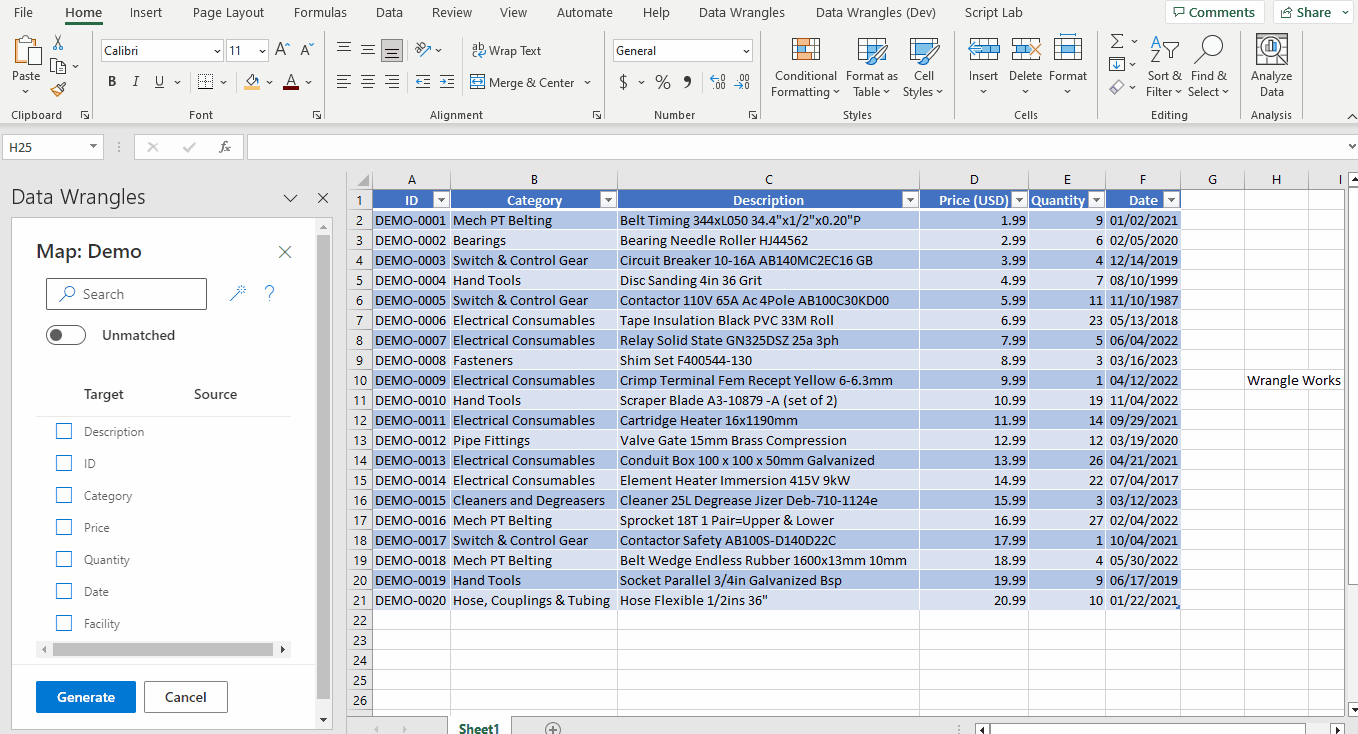Click the magic wand auto-map icon

pyautogui.click(x=238, y=293)
